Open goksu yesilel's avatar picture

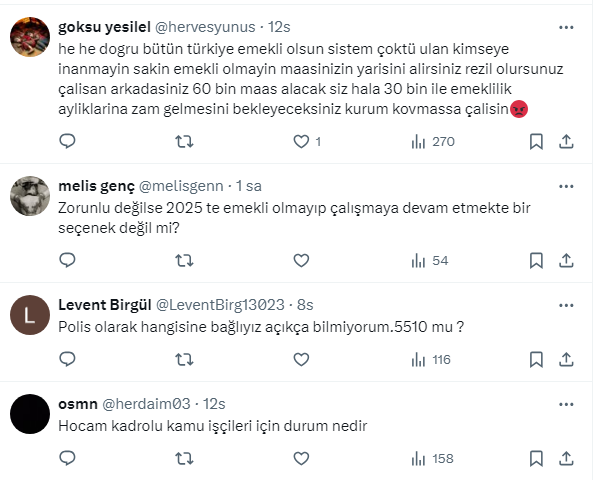tap(30, 39)
